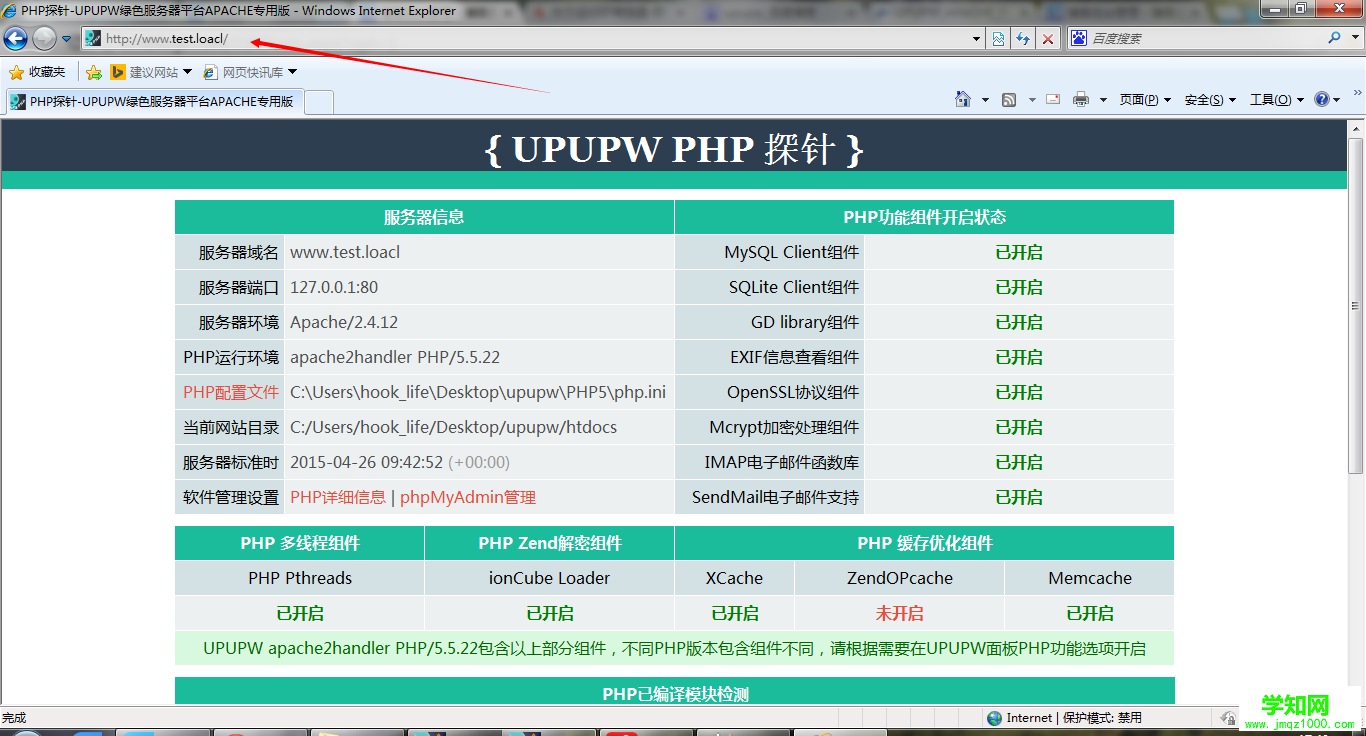Click the SendMail电子邮件支持 label

775,497
